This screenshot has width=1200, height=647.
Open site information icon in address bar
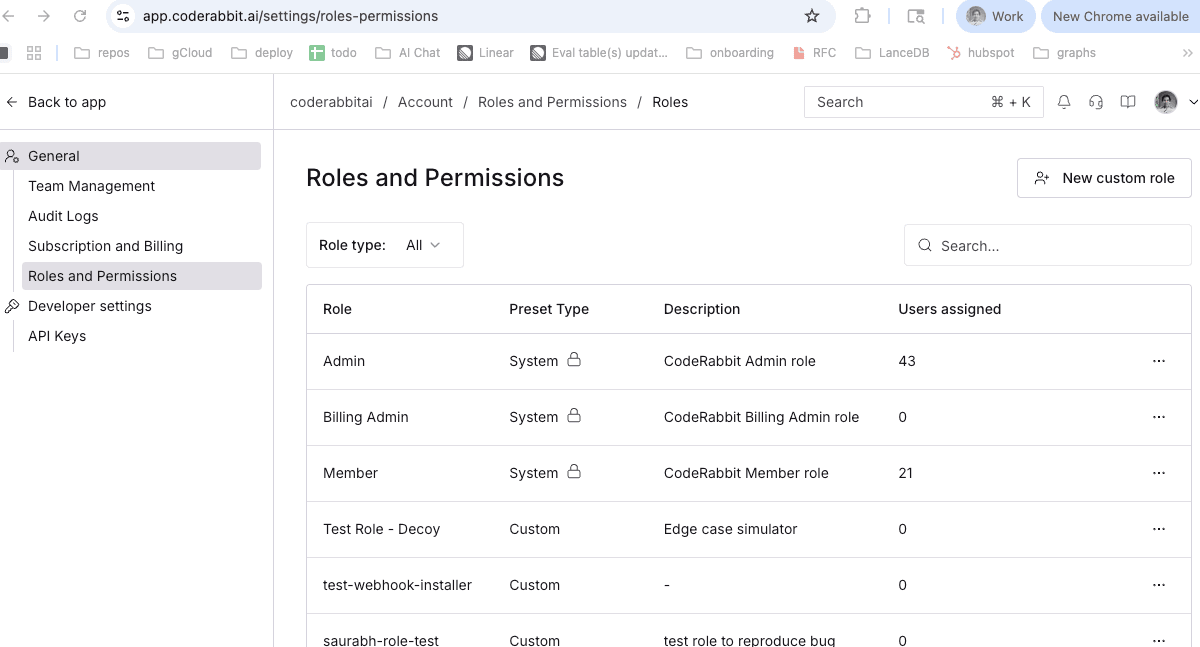coord(123,16)
